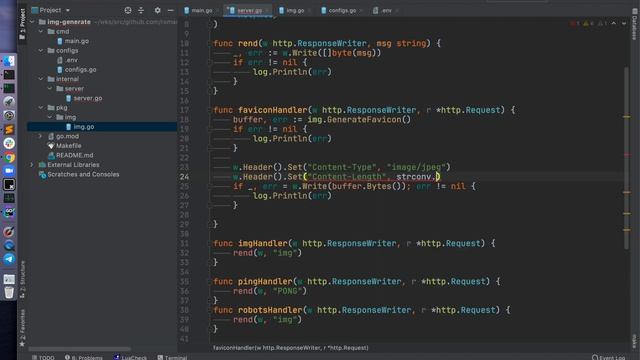Select README.md in project tree
The image size is (640, 360).
coord(74,155)
